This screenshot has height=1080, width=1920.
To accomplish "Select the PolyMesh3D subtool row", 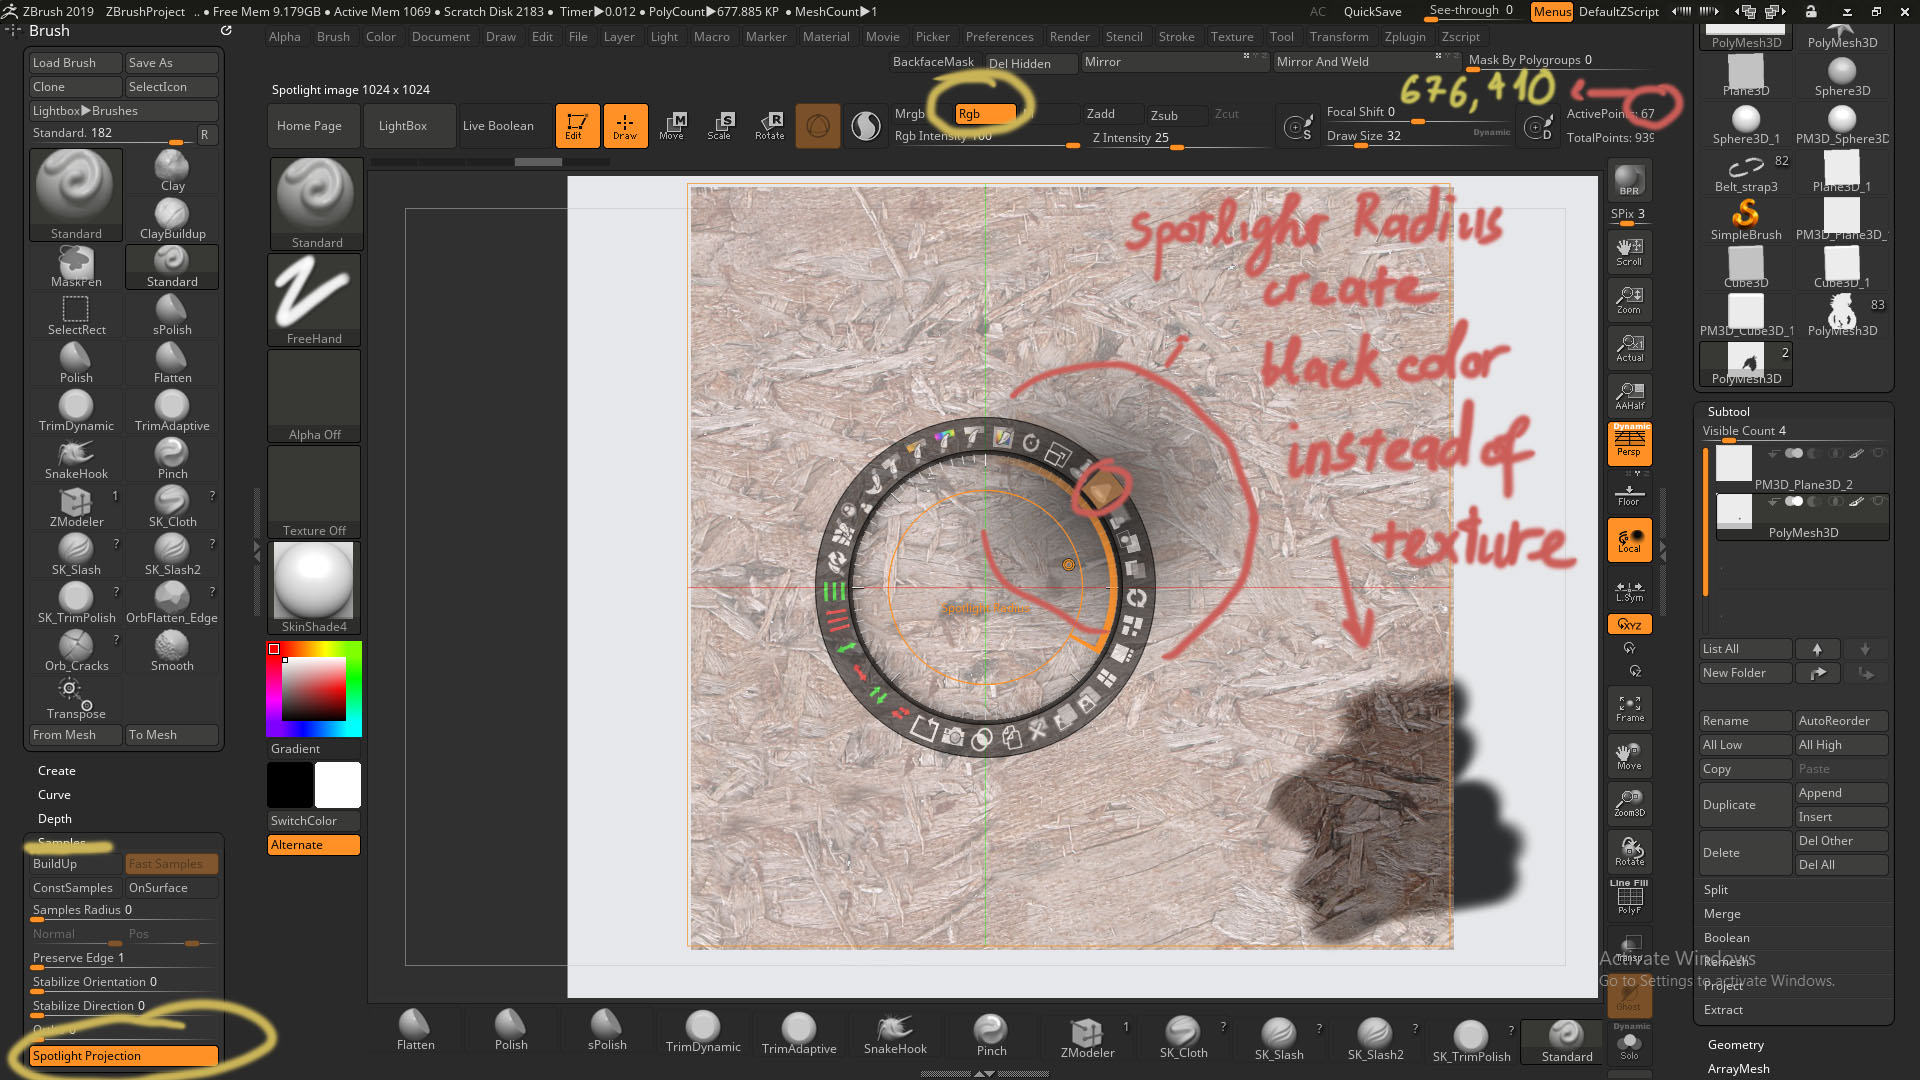I will coord(1802,517).
